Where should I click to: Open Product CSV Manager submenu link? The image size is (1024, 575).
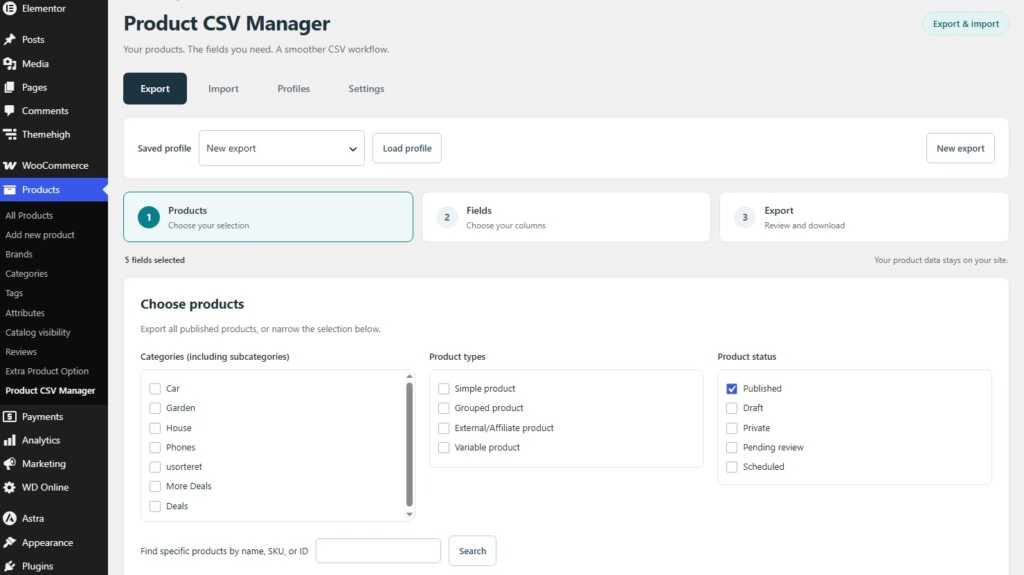point(50,391)
